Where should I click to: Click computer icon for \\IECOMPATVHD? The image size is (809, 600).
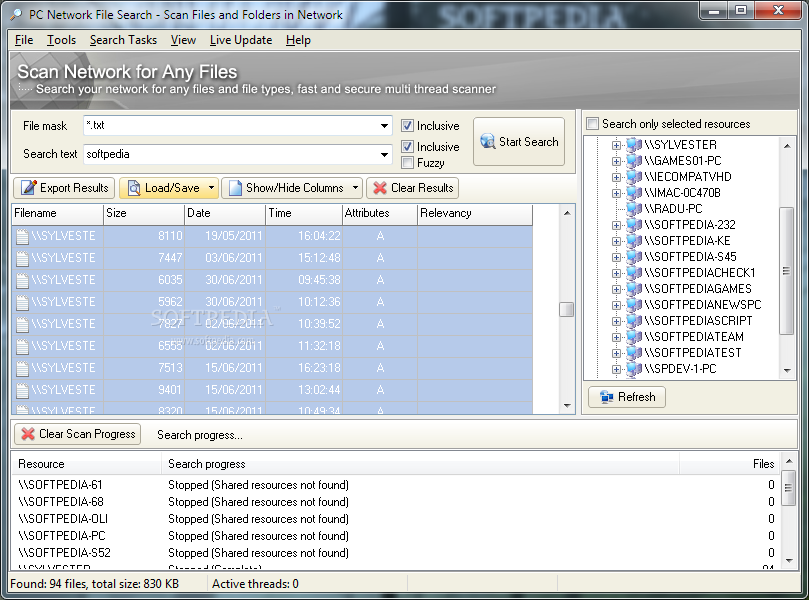point(634,177)
